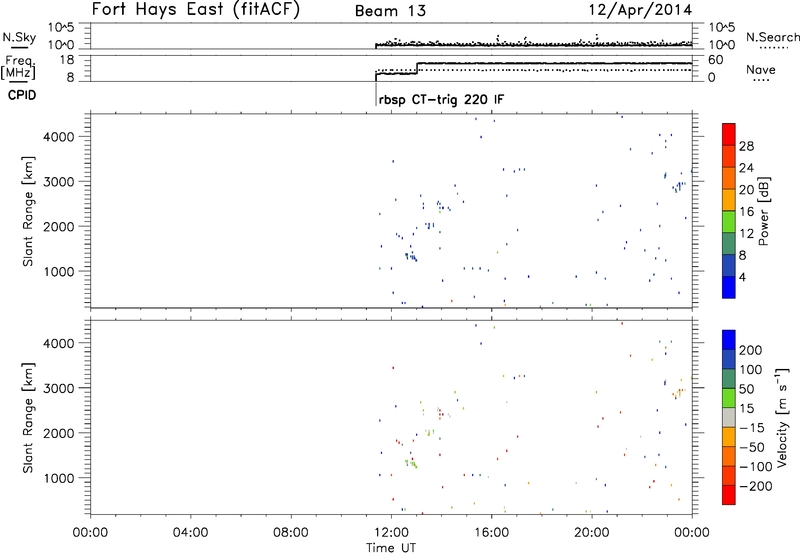800x554 pixels.
Task: Click the 60 tick on the Nave axis
Action: point(716,60)
